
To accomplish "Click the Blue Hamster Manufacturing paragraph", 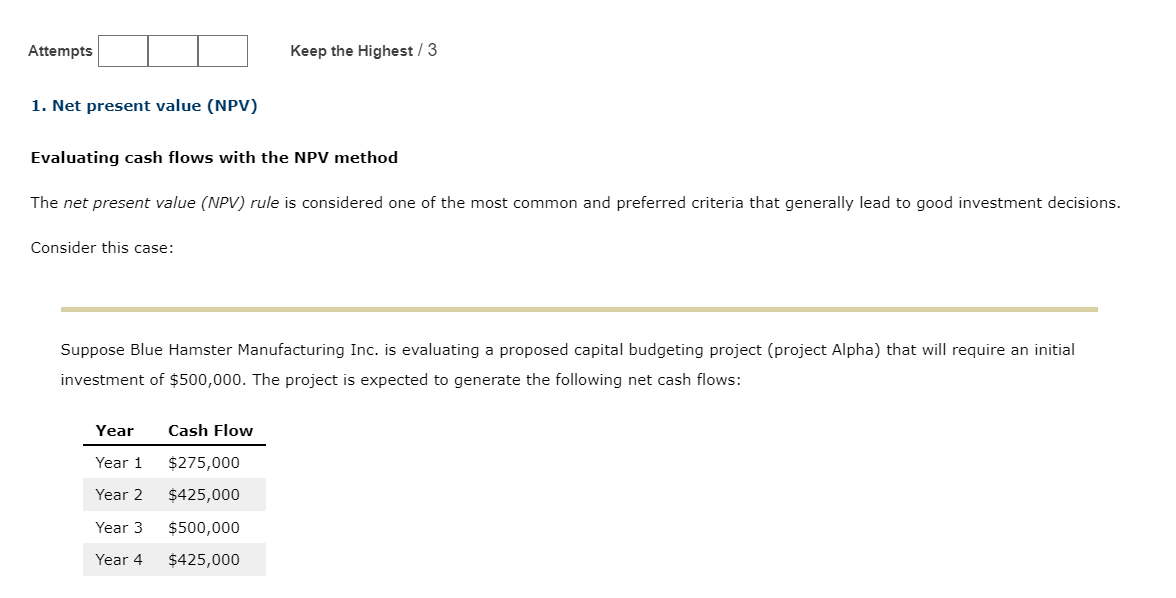I will (567, 364).
